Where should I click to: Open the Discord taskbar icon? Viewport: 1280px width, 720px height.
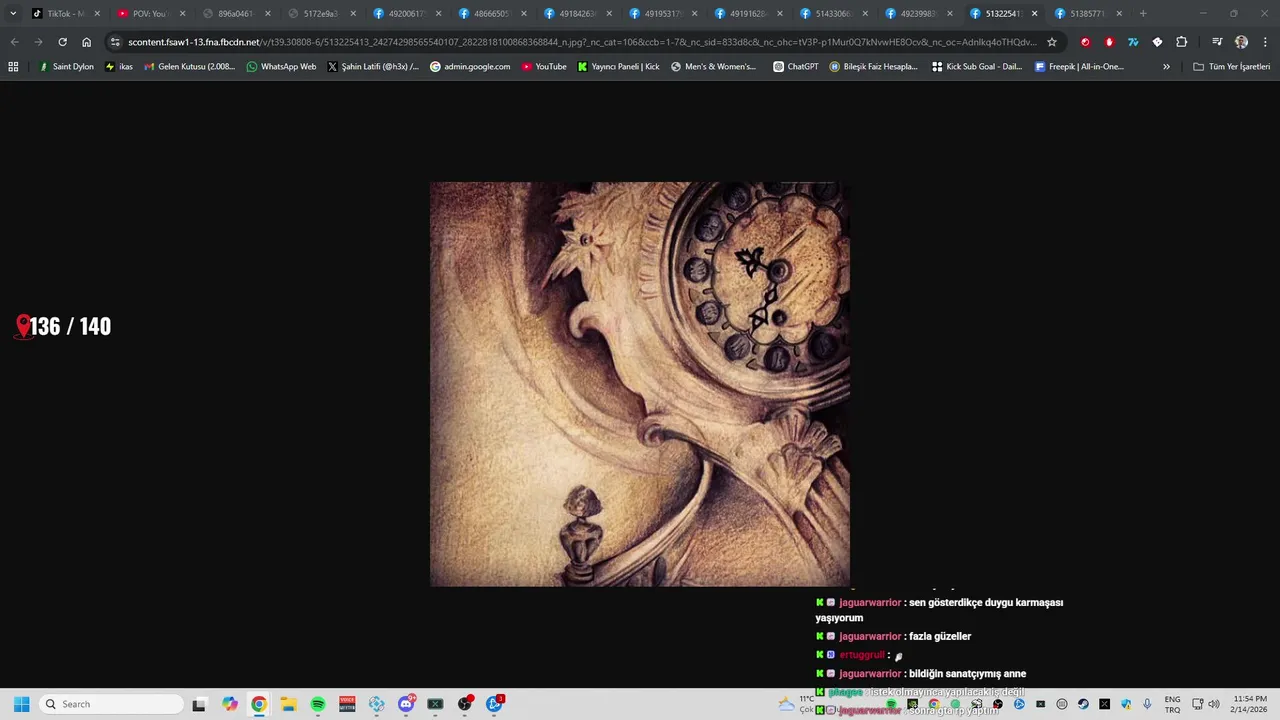pos(406,704)
